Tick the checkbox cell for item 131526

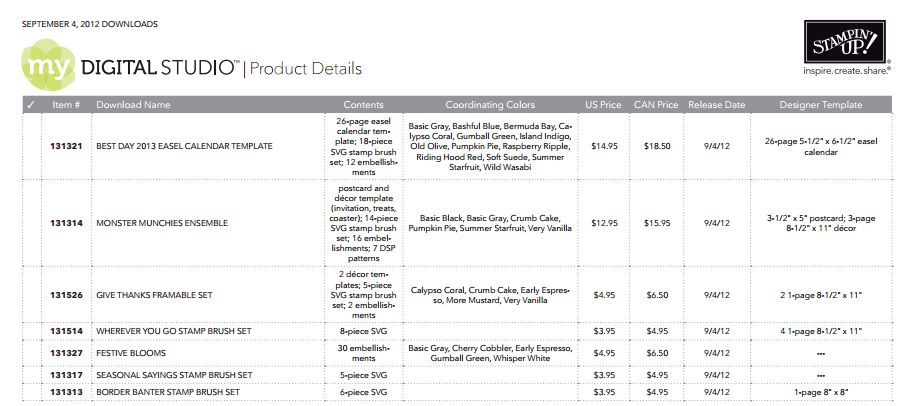pyautogui.click(x=31, y=294)
